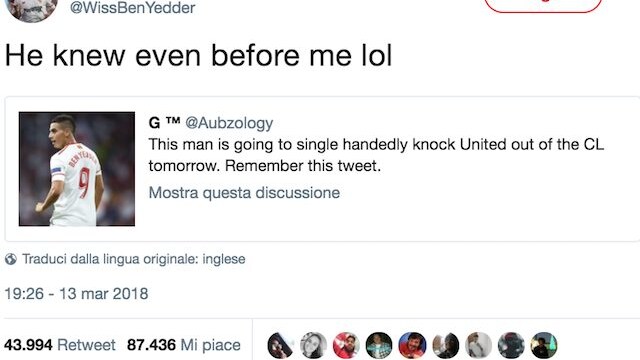The height and width of the screenshot is (360, 640).
Task: View the 87.436 Mi piace list
Action: point(184,345)
